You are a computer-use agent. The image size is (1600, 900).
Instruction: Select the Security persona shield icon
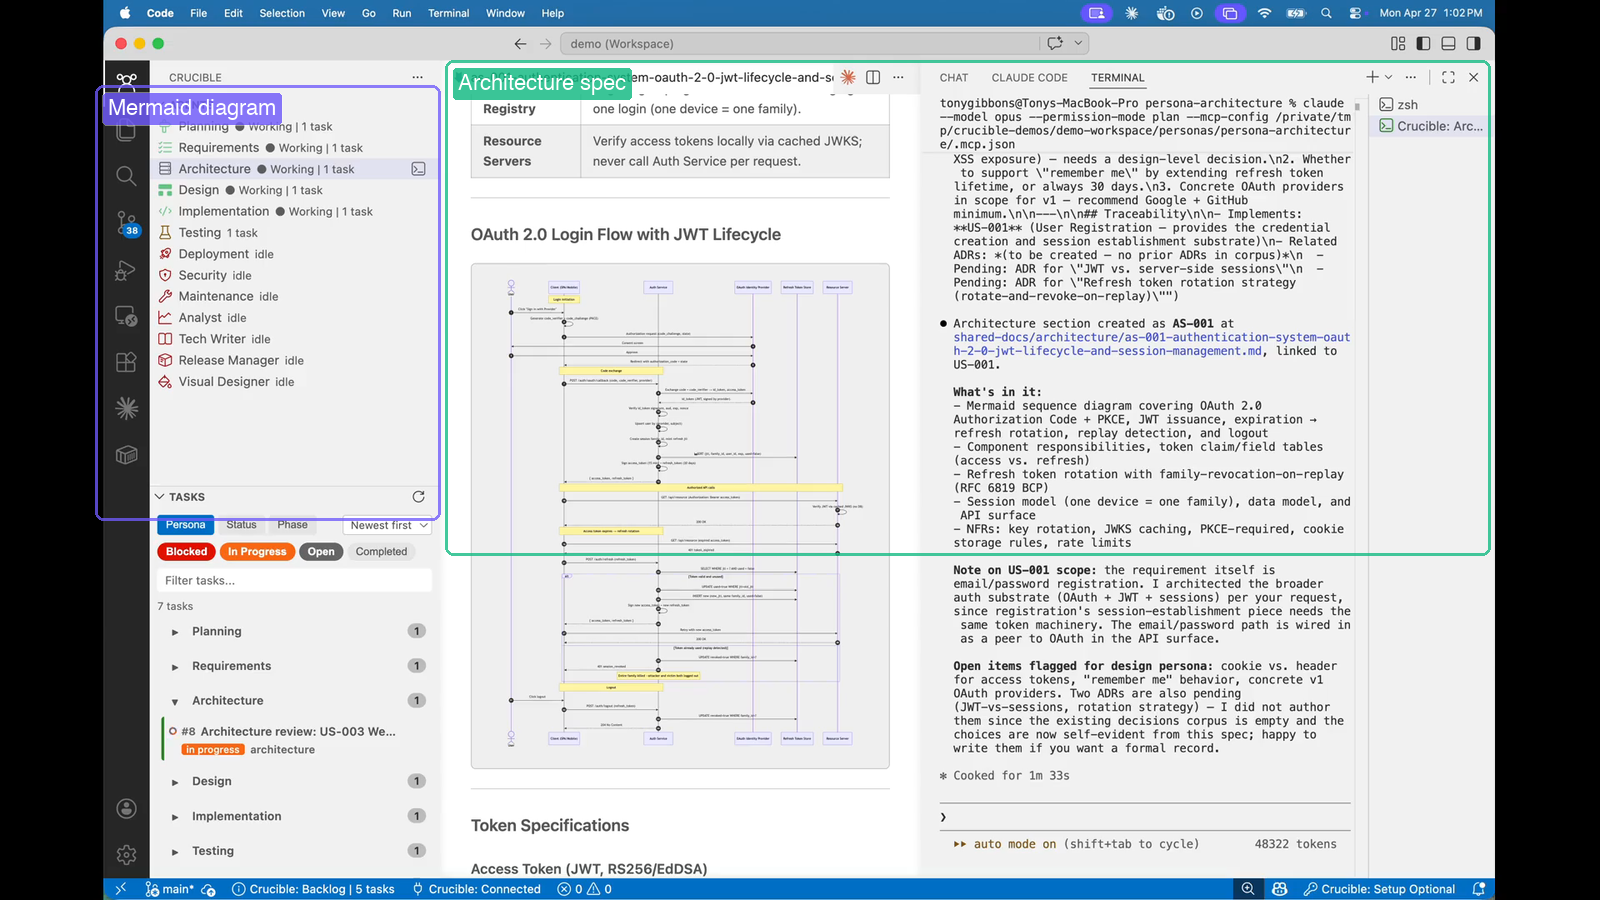tap(163, 275)
